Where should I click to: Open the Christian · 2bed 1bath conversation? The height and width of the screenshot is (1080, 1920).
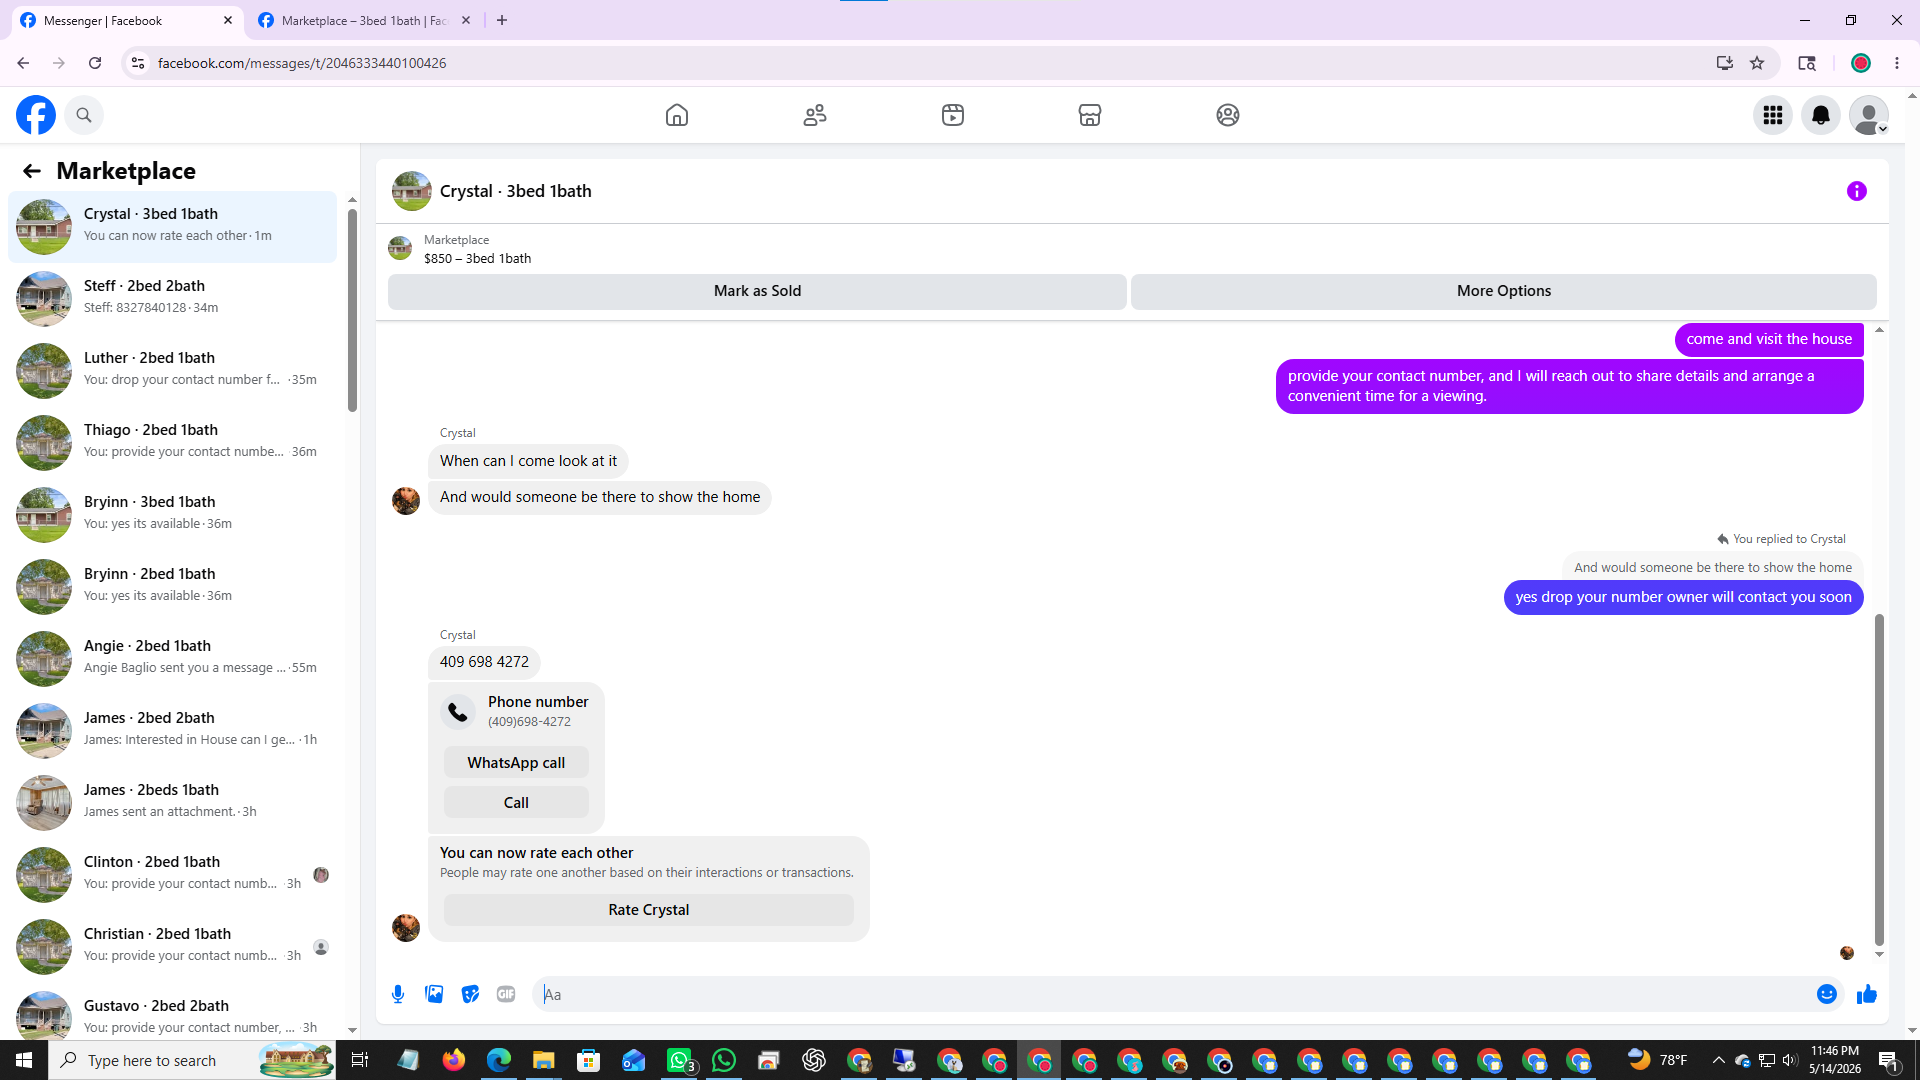pos(173,947)
